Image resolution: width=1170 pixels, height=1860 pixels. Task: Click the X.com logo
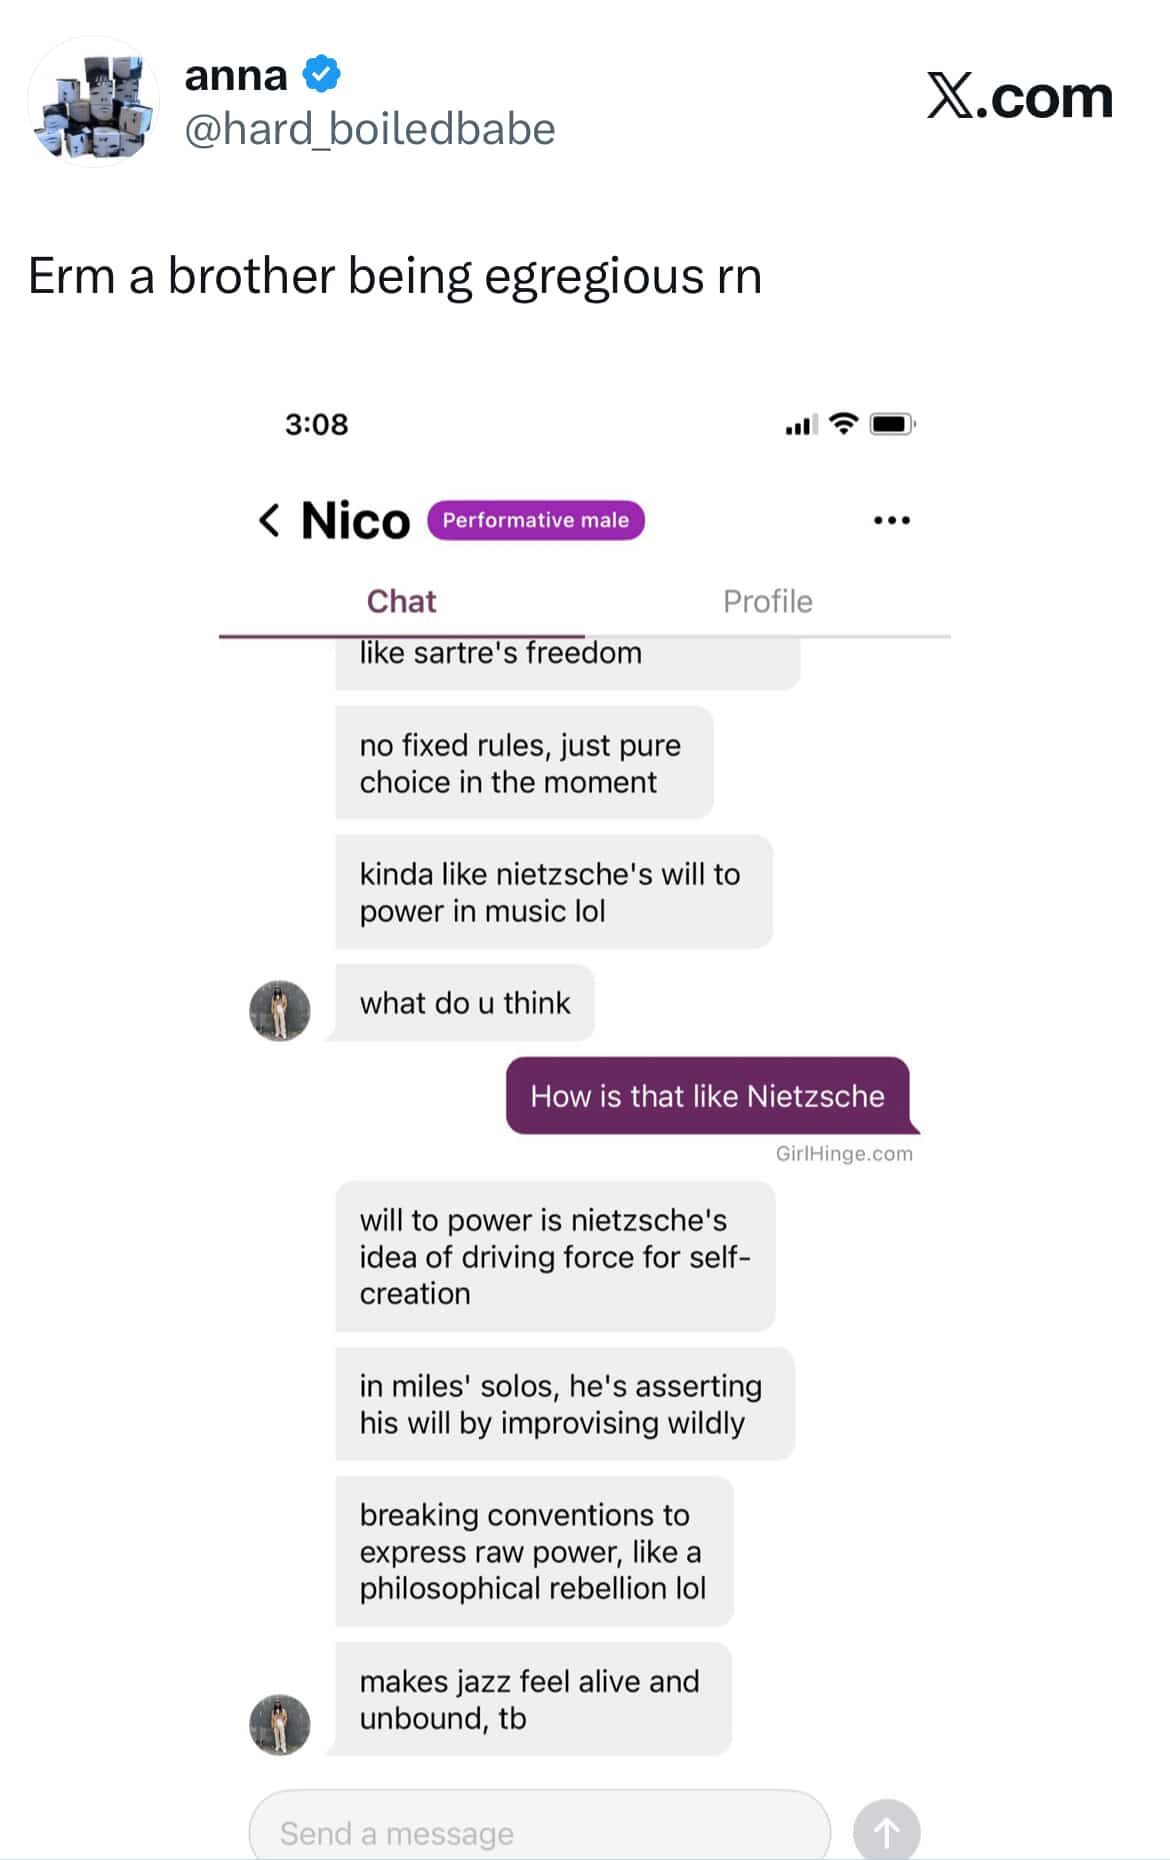tap(1019, 97)
